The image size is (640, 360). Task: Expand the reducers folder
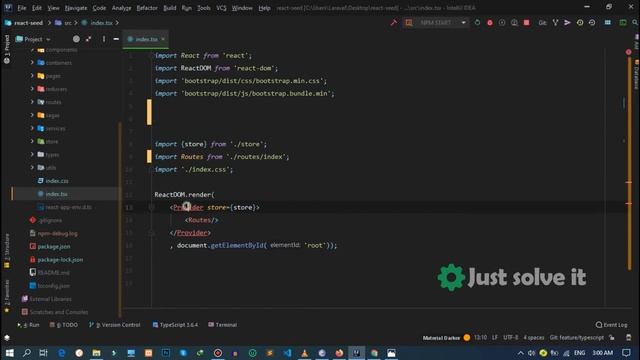click(x=32, y=89)
